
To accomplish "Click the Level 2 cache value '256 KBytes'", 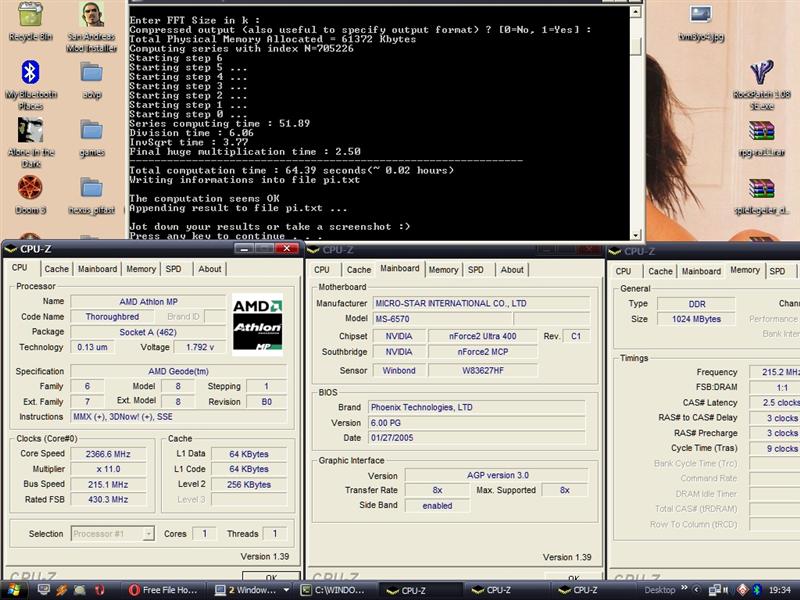I will coord(249,485).
